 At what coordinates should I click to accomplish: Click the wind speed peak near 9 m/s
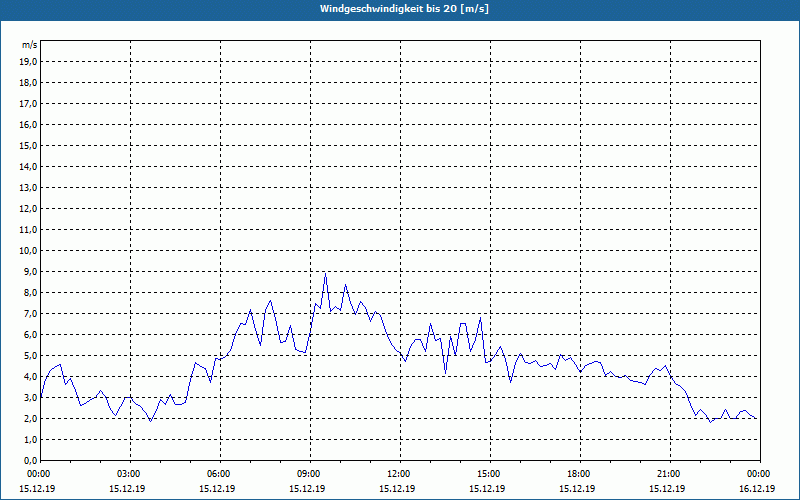pyautogui.click(x=326, y=274)
